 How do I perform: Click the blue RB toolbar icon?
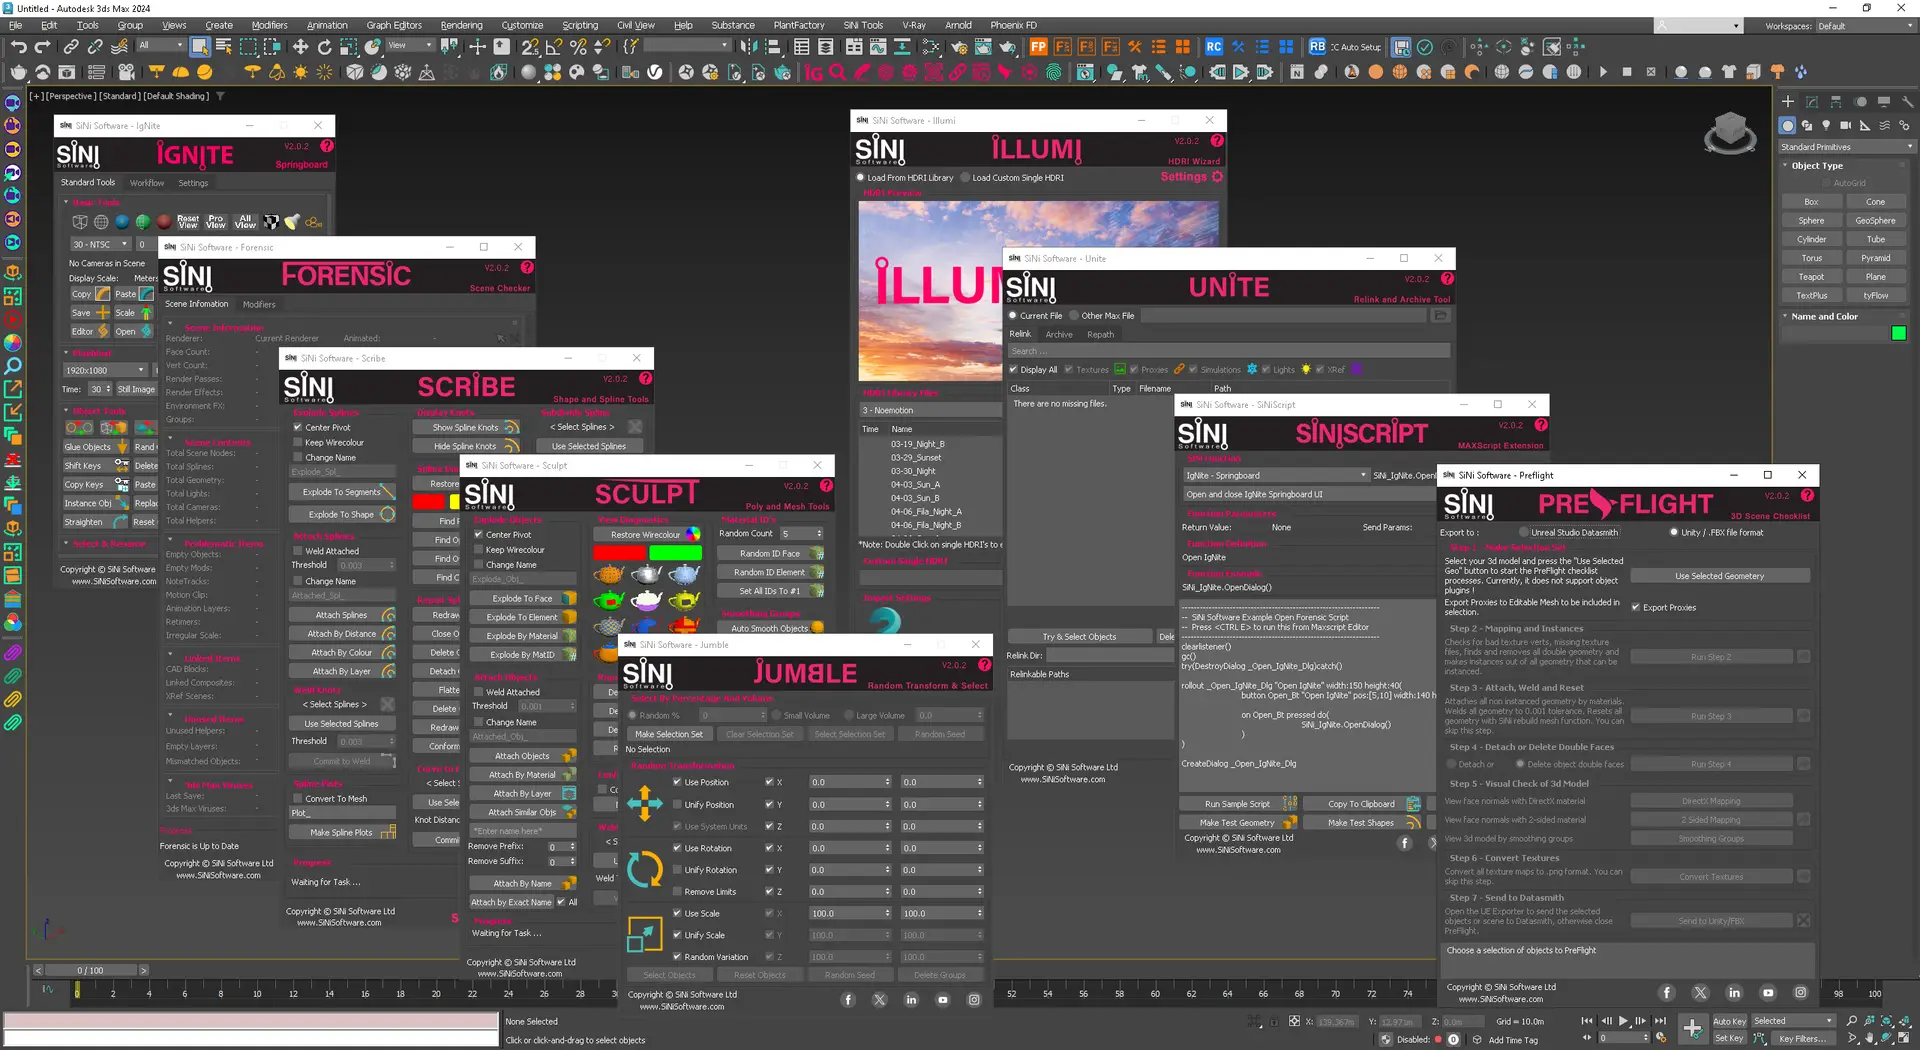point(1317,47)
